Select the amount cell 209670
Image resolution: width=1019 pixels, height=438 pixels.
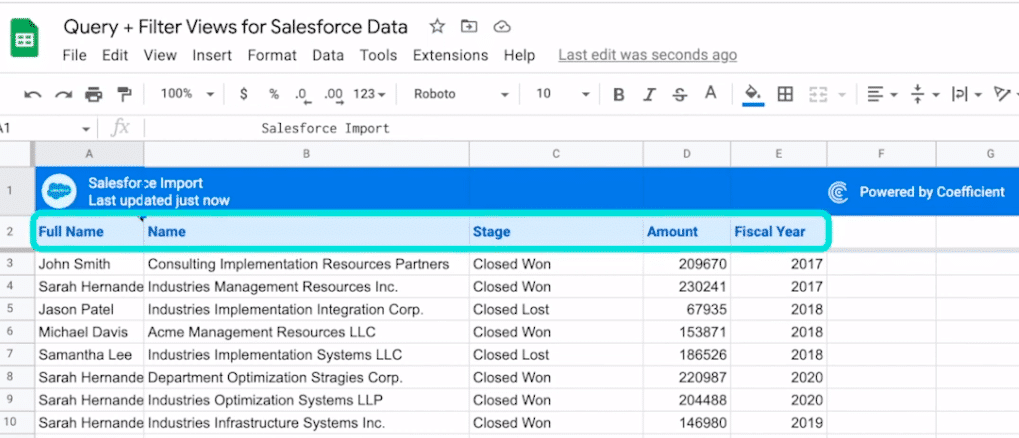tap(687, 264)
